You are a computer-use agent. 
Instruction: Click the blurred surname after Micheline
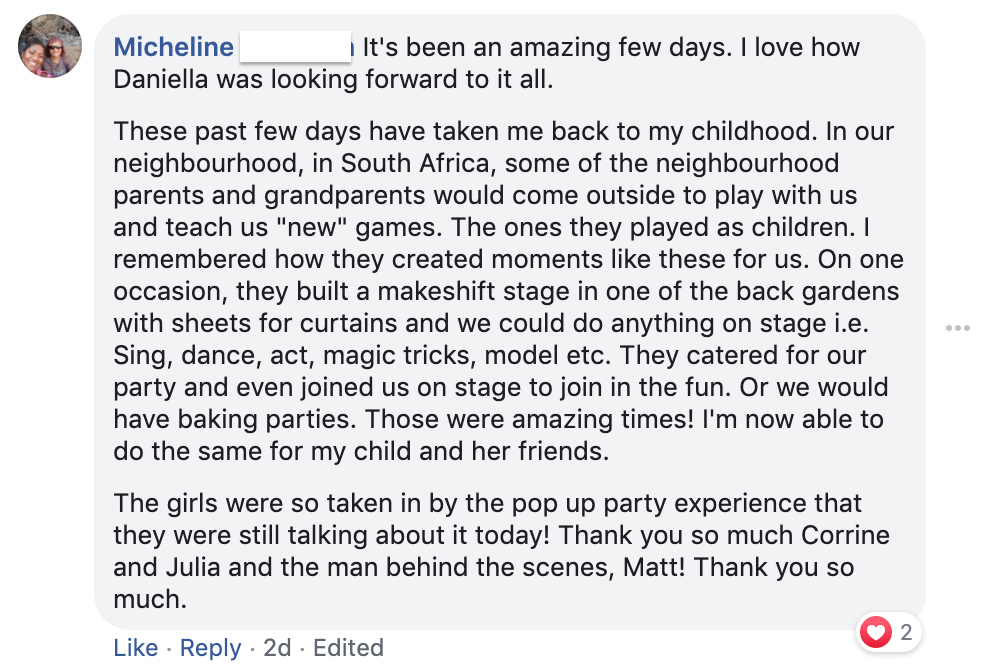[297, 47]
